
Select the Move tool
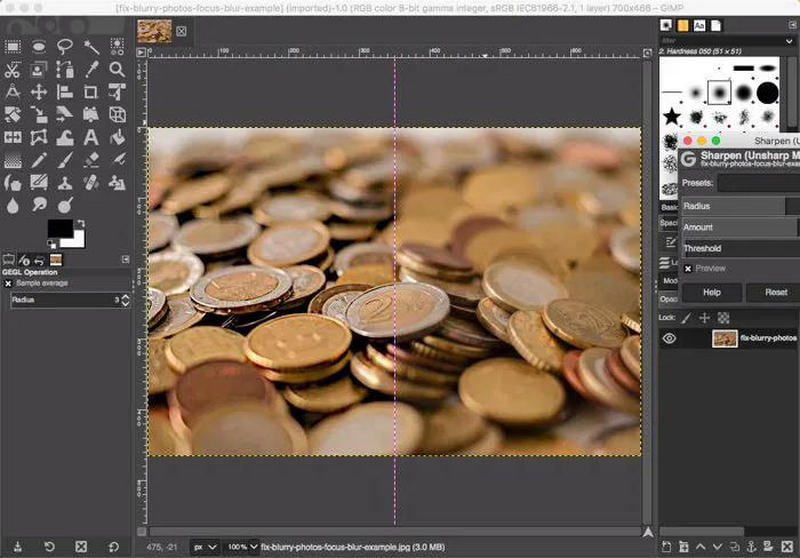click(x=39, y=92)
